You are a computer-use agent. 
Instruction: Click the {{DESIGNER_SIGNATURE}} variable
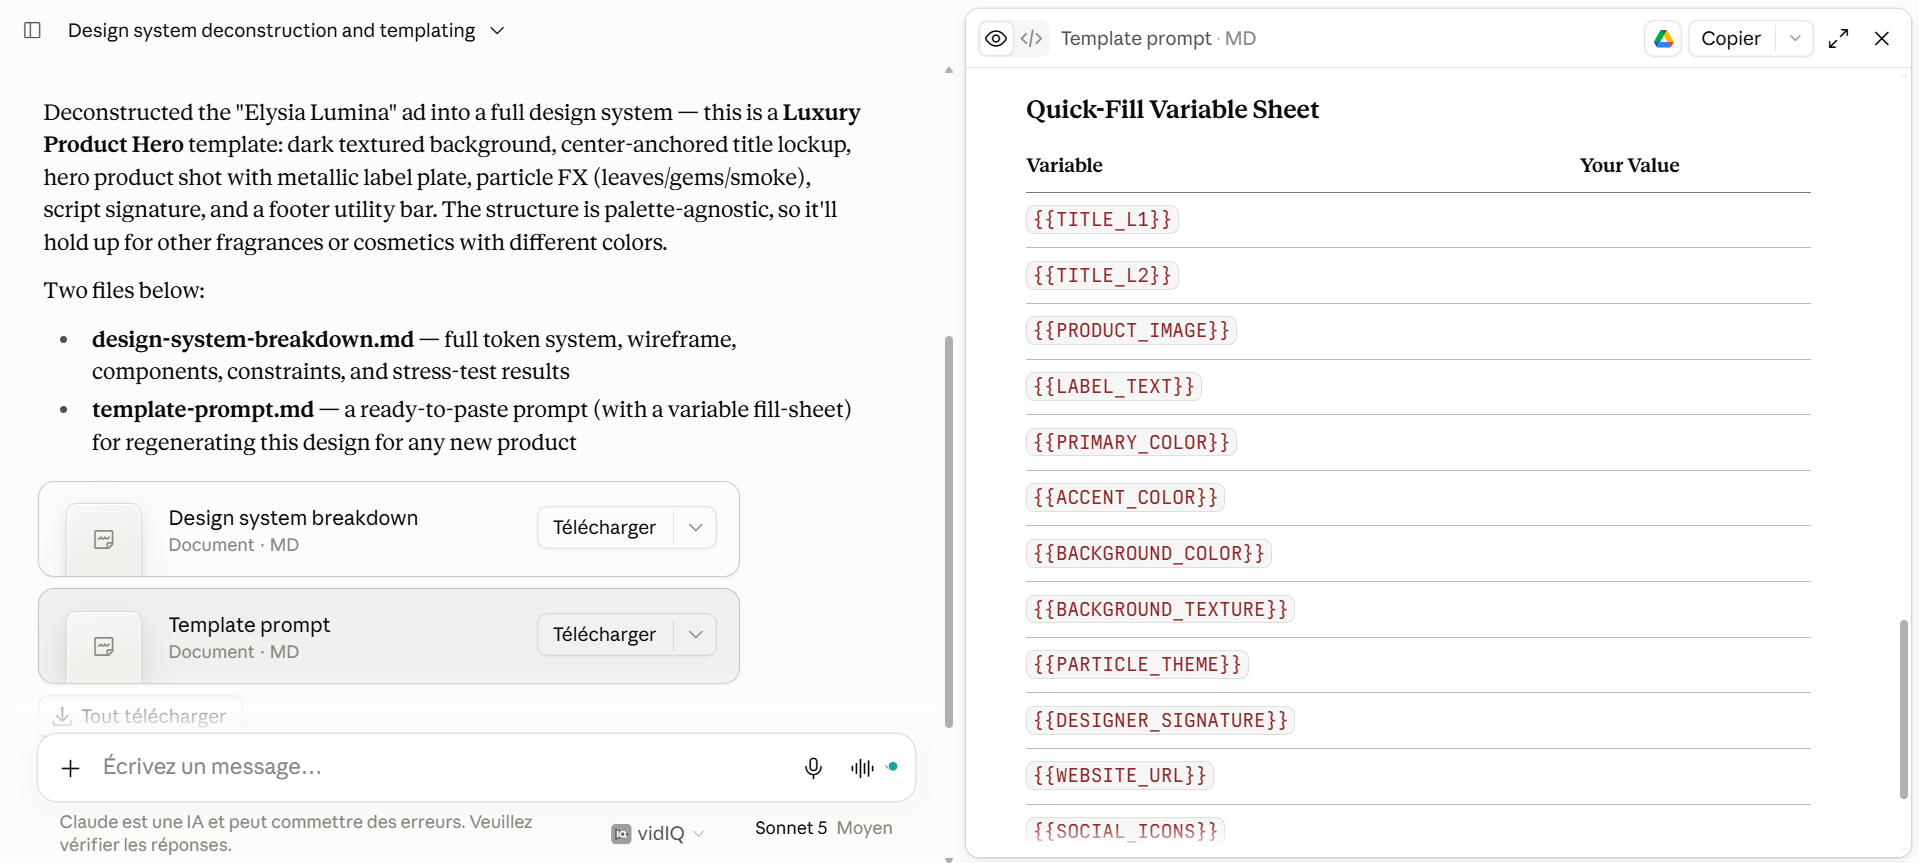coord(1160,720)
